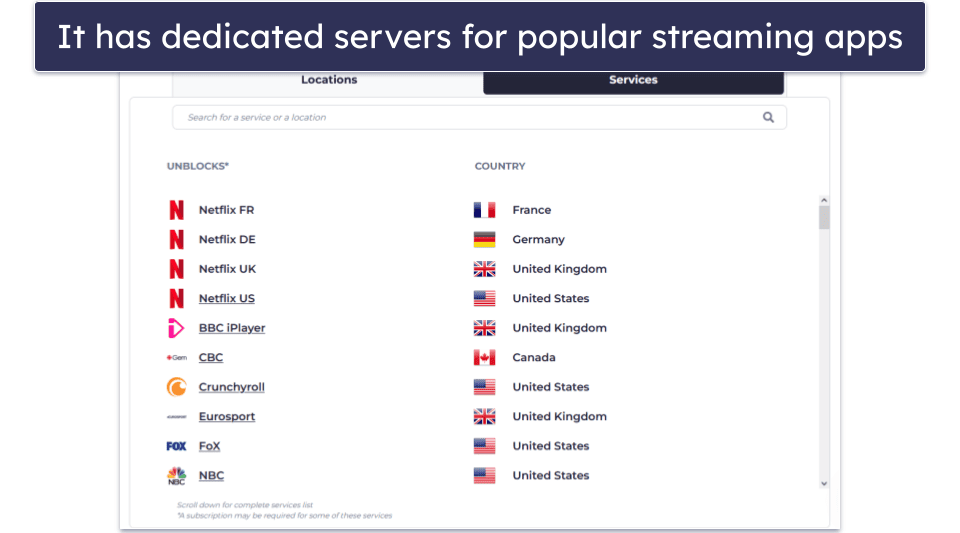This screenshot has height=533, width=960.
Task: Click the US flag in Netflix US row
Action: [x=484, y=298]
